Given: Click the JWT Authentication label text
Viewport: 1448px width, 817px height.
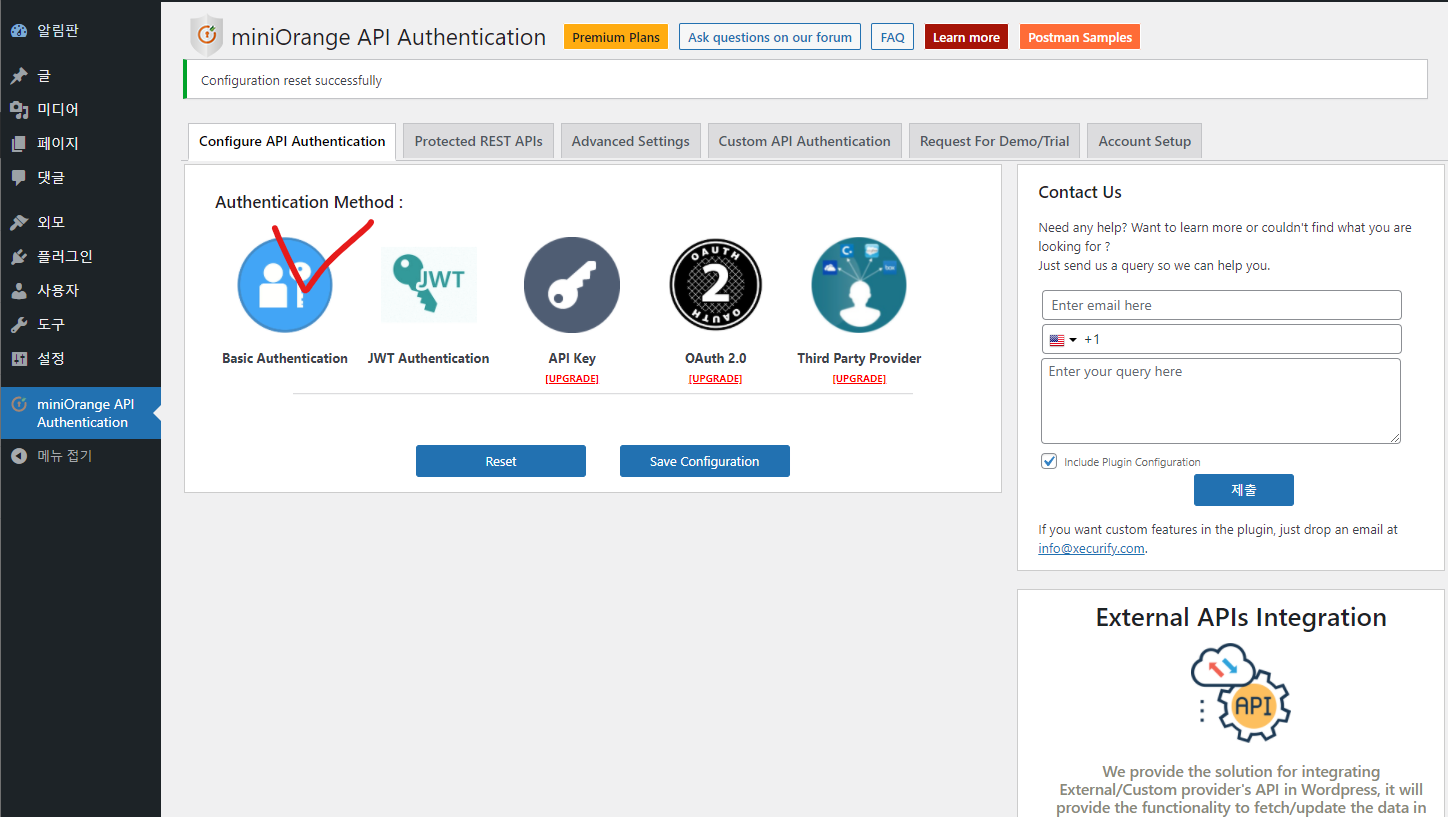Looking at the screenshot, I should (429, 358).
